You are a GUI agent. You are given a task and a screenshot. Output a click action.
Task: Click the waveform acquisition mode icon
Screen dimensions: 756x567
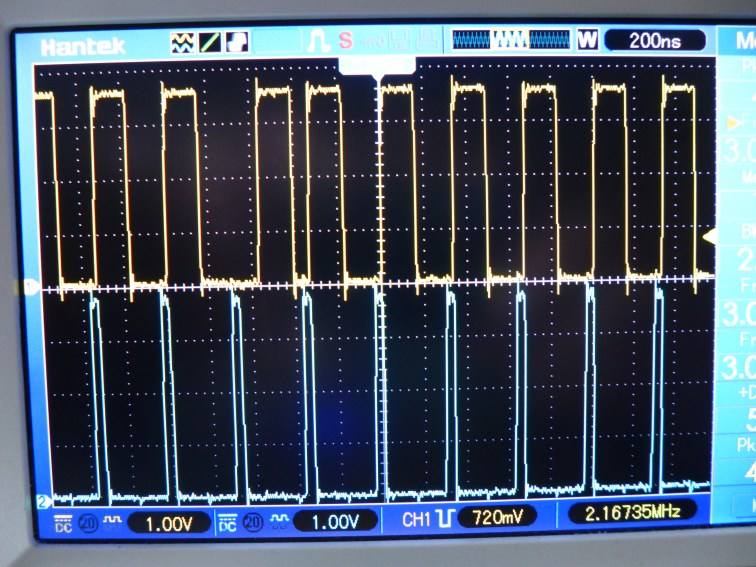[x=183, y=42]
